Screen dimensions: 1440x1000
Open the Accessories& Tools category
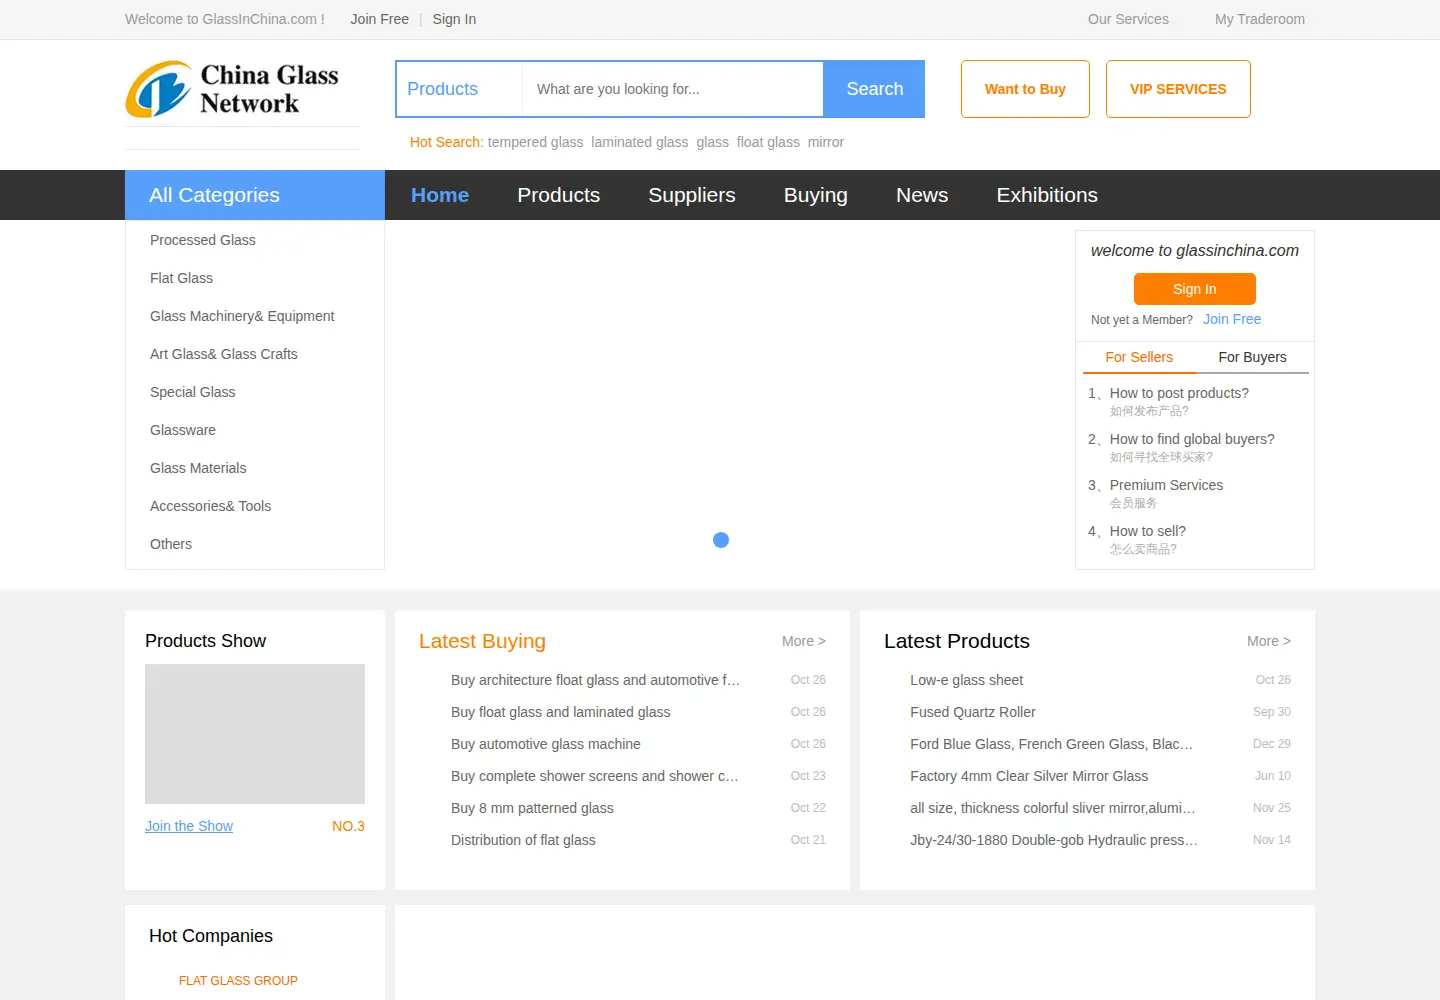211,506
